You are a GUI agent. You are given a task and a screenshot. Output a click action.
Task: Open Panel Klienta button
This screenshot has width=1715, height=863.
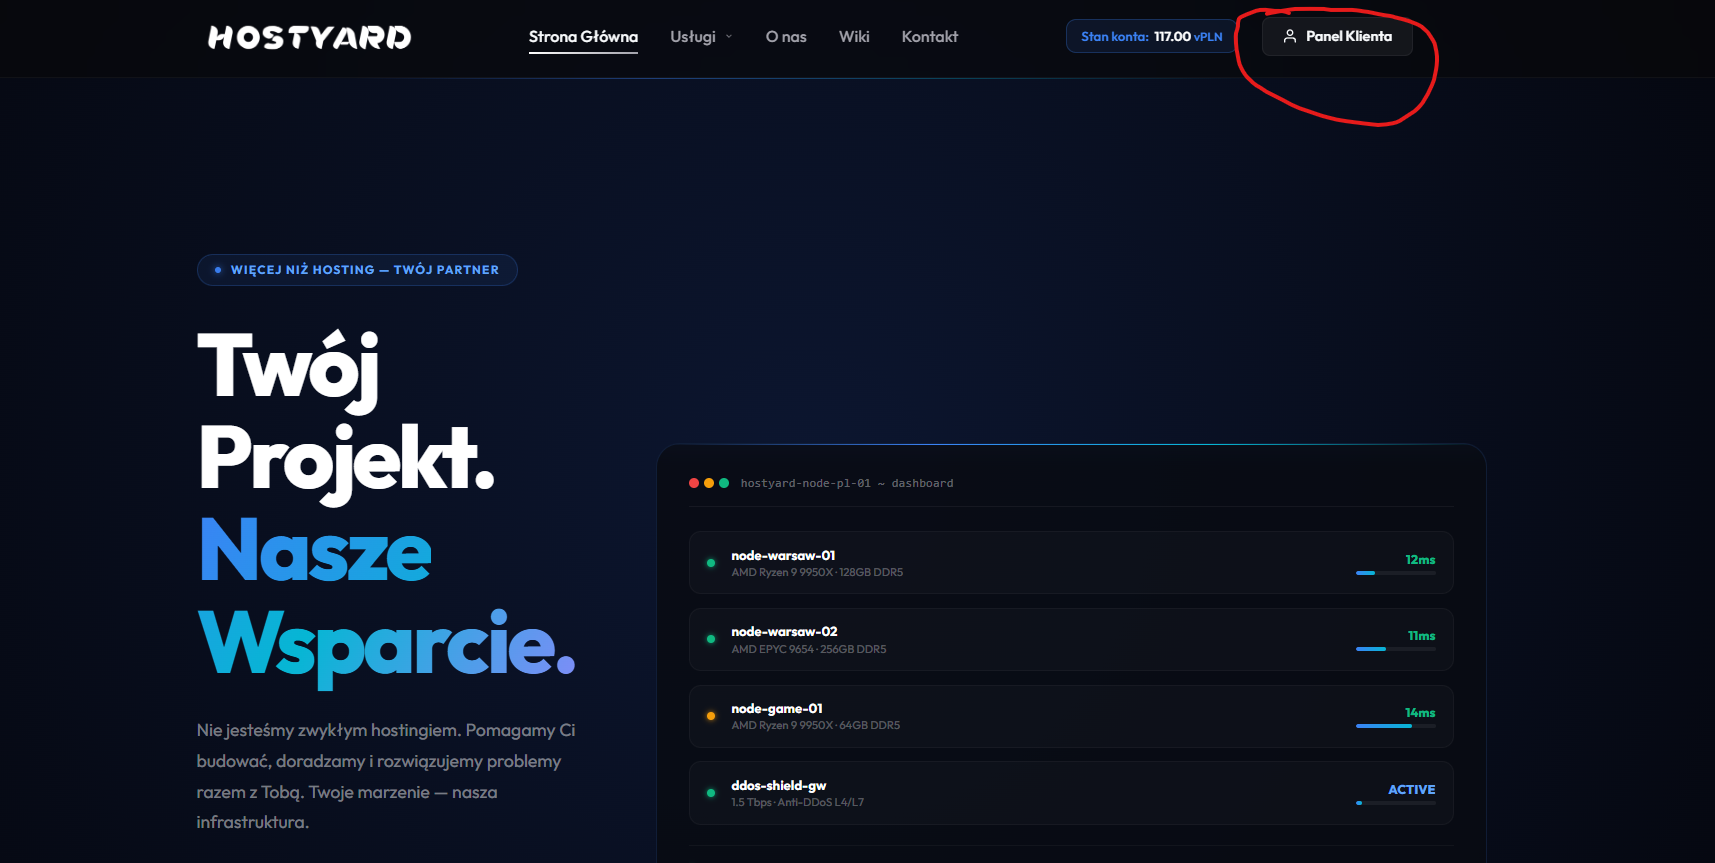(x=1337, y=36)
